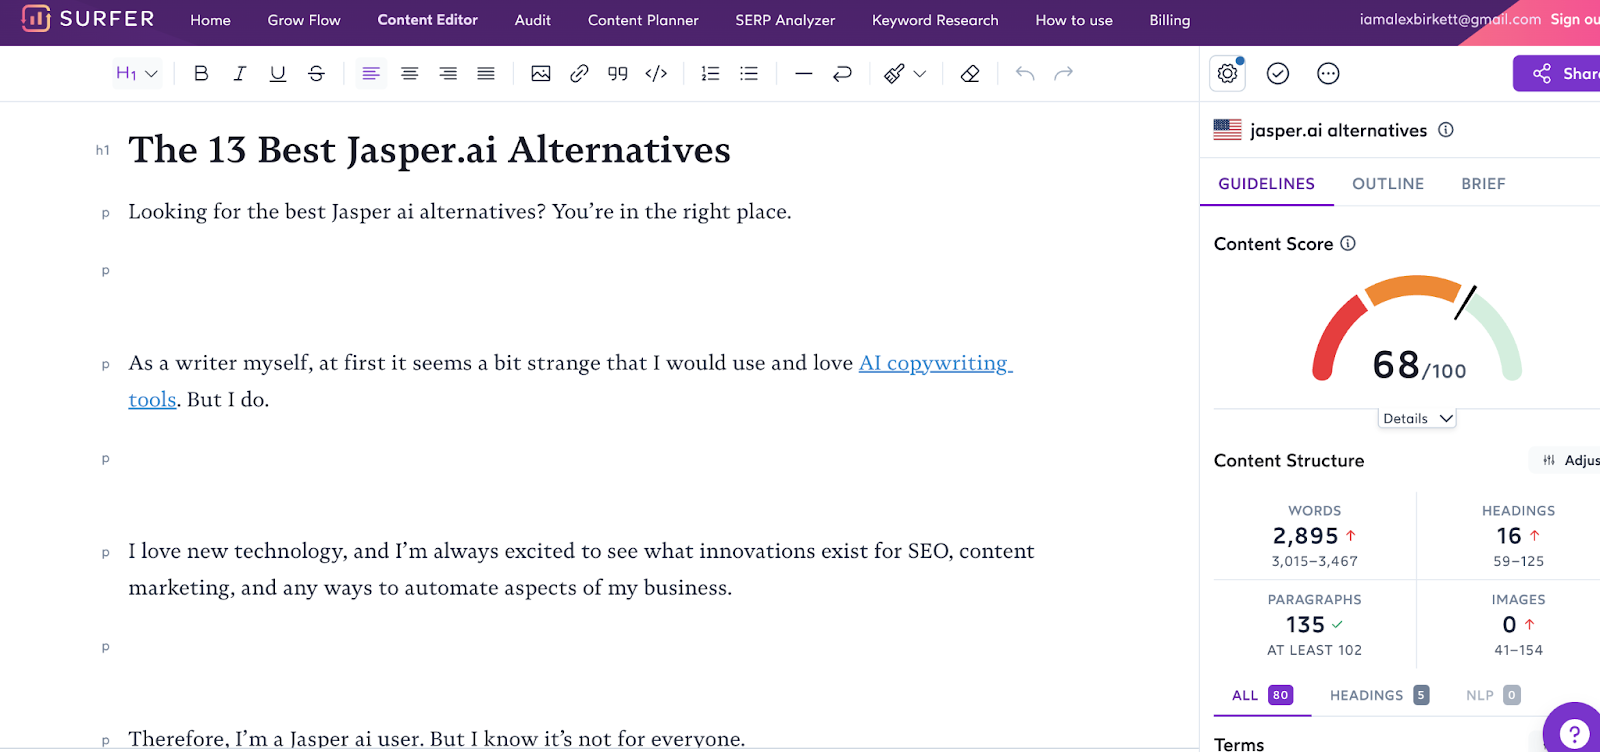Align text right
The height and width of the screenshot is (752, 1600).
448,73
